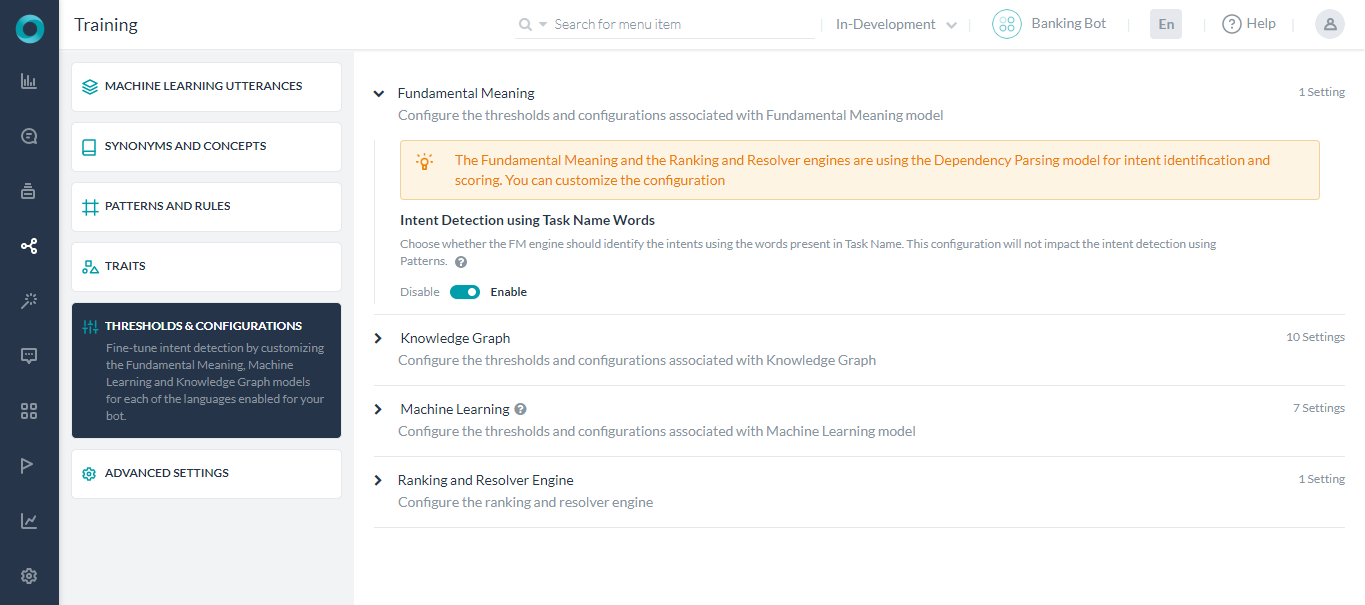1365x605 pixels.
Task: Click the Banking Bot circular icon
Action: 1007,24
